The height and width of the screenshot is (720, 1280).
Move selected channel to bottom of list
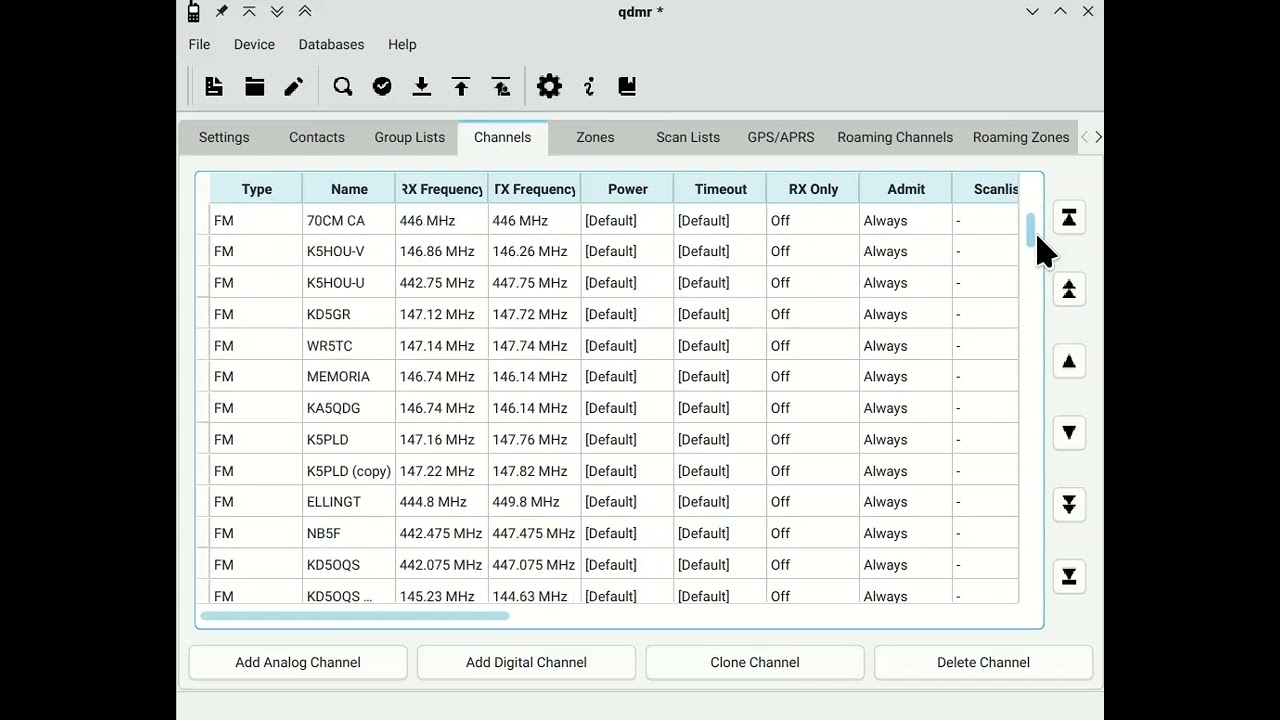tap(1069, 577)
